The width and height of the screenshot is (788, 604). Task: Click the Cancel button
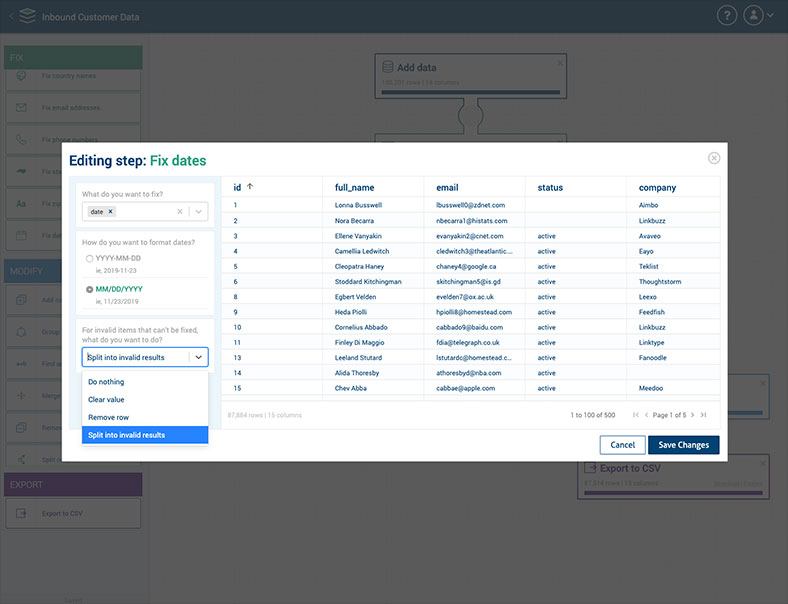click(622, 445)
